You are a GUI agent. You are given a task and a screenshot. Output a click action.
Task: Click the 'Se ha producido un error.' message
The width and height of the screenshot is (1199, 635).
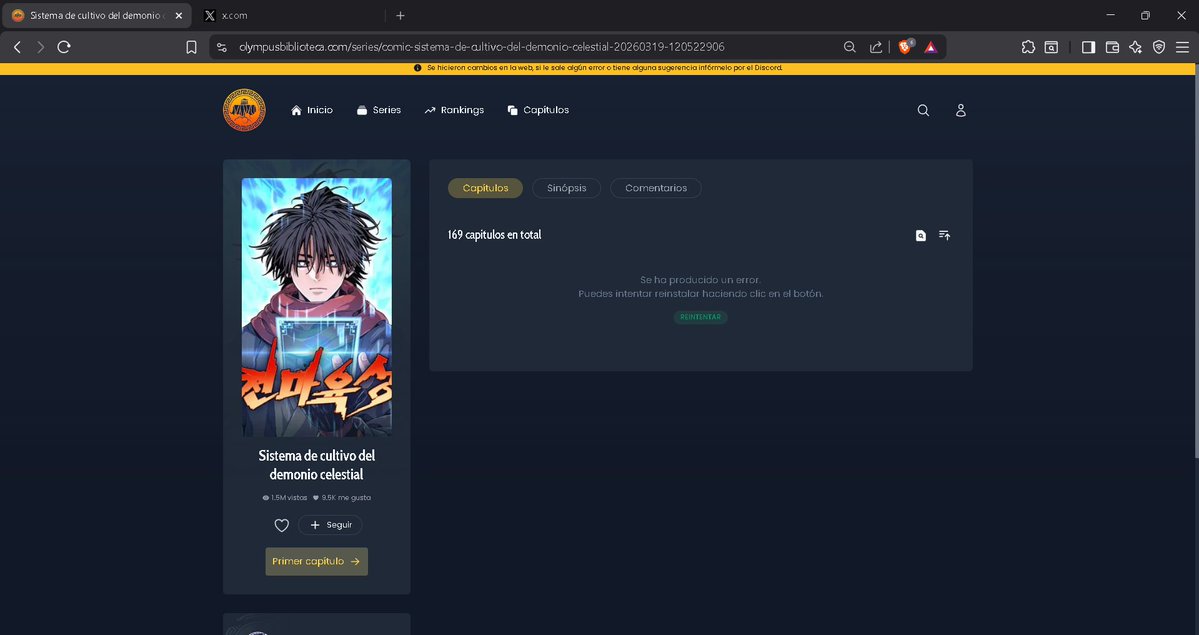pyautogui.click(x=700, y=280)
